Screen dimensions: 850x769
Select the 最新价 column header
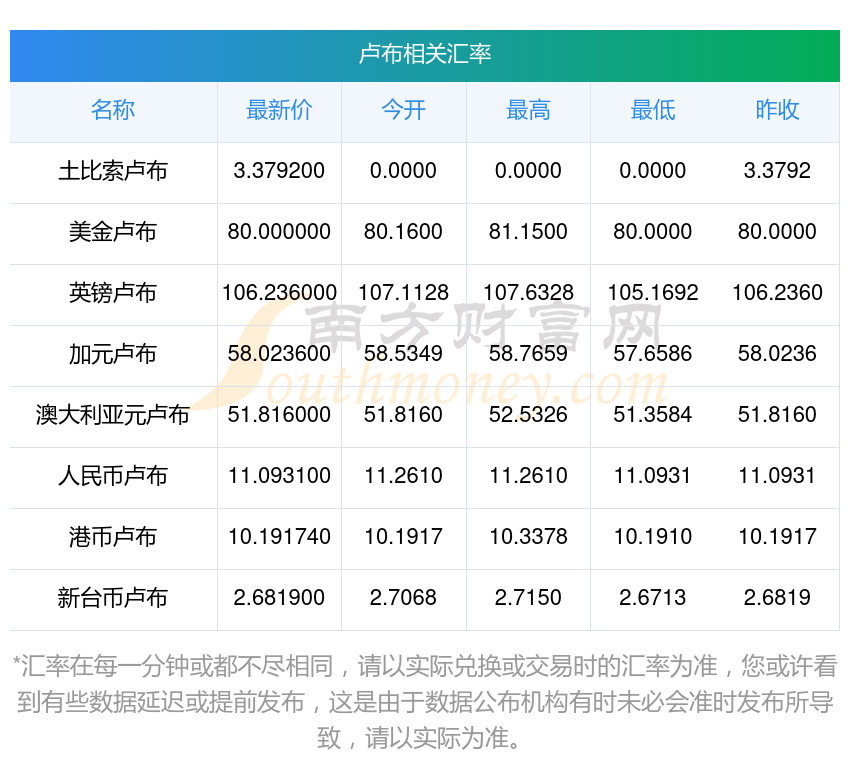coord(279,110)
